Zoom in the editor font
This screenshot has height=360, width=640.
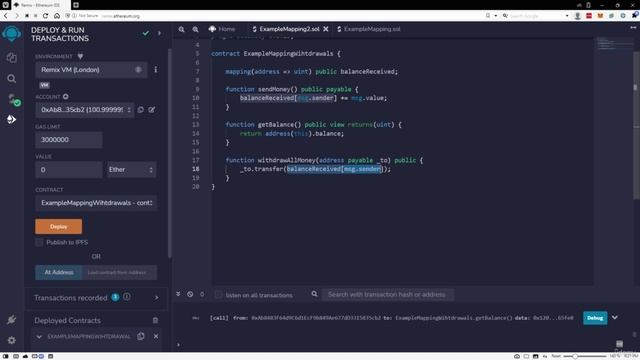click(x=196, y=29)
